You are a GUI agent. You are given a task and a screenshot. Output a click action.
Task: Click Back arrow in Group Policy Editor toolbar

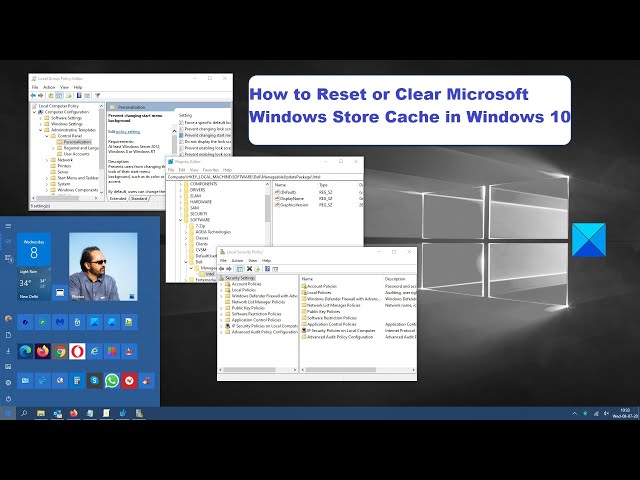tap(33, 96)
